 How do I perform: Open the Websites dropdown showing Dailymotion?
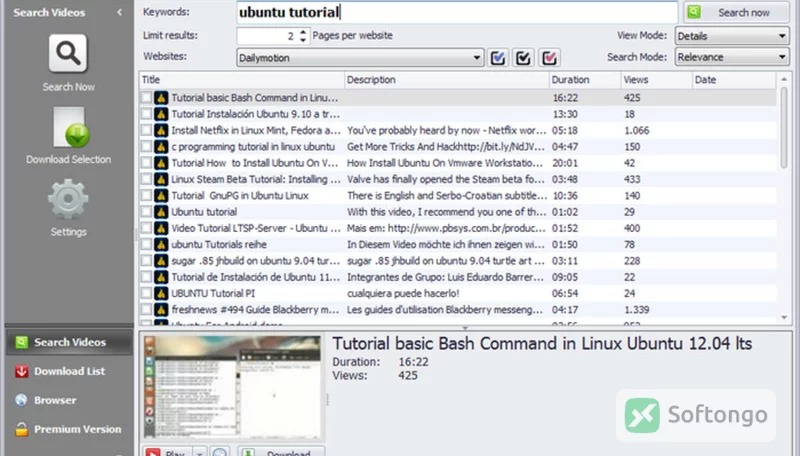tap(360, 58)
